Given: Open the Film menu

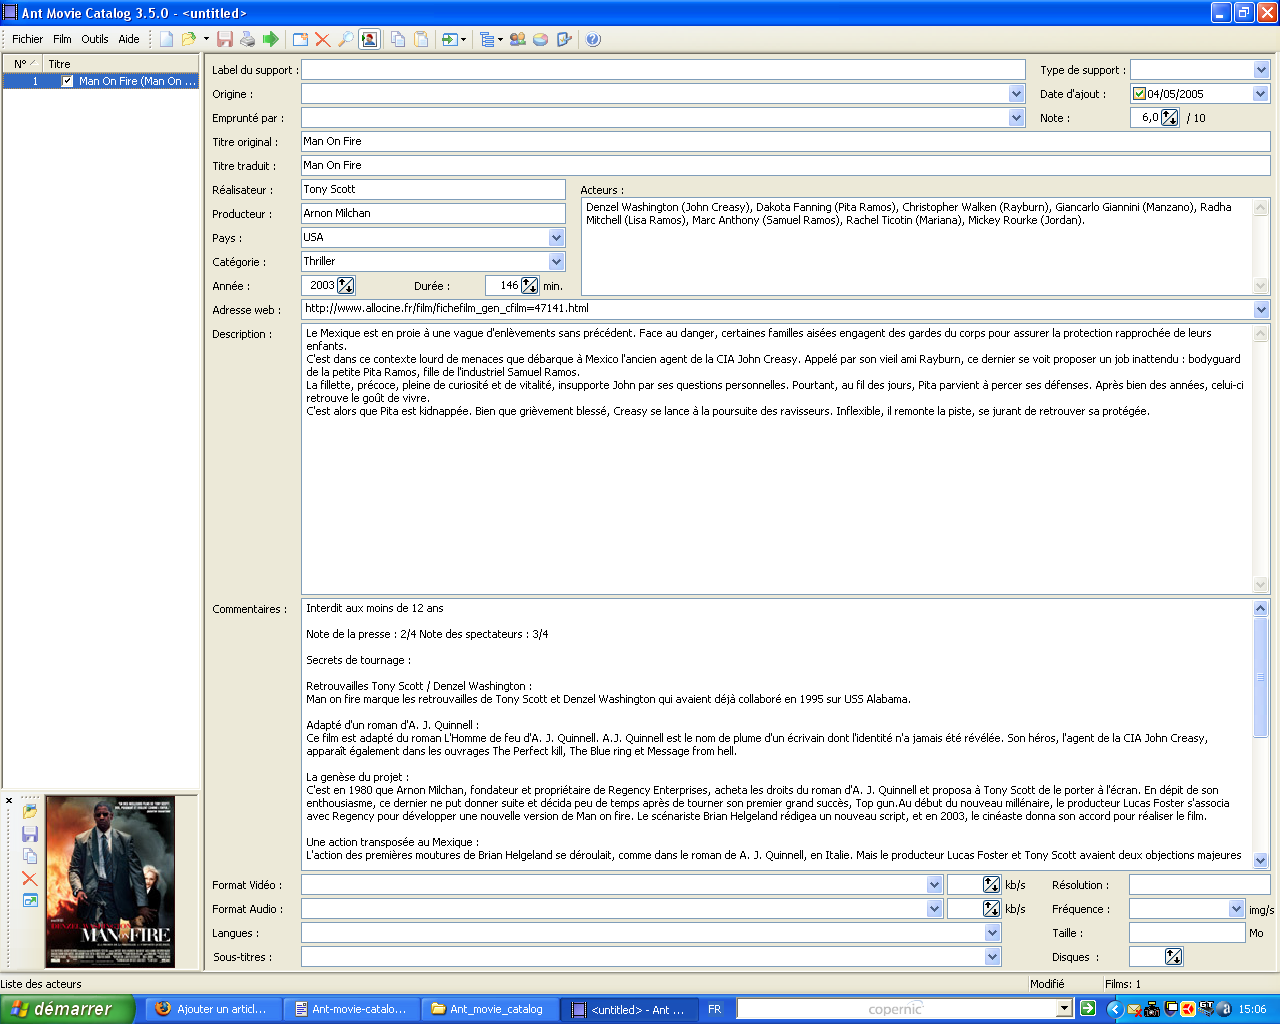Looking at the screenshot, I should 62,39.
